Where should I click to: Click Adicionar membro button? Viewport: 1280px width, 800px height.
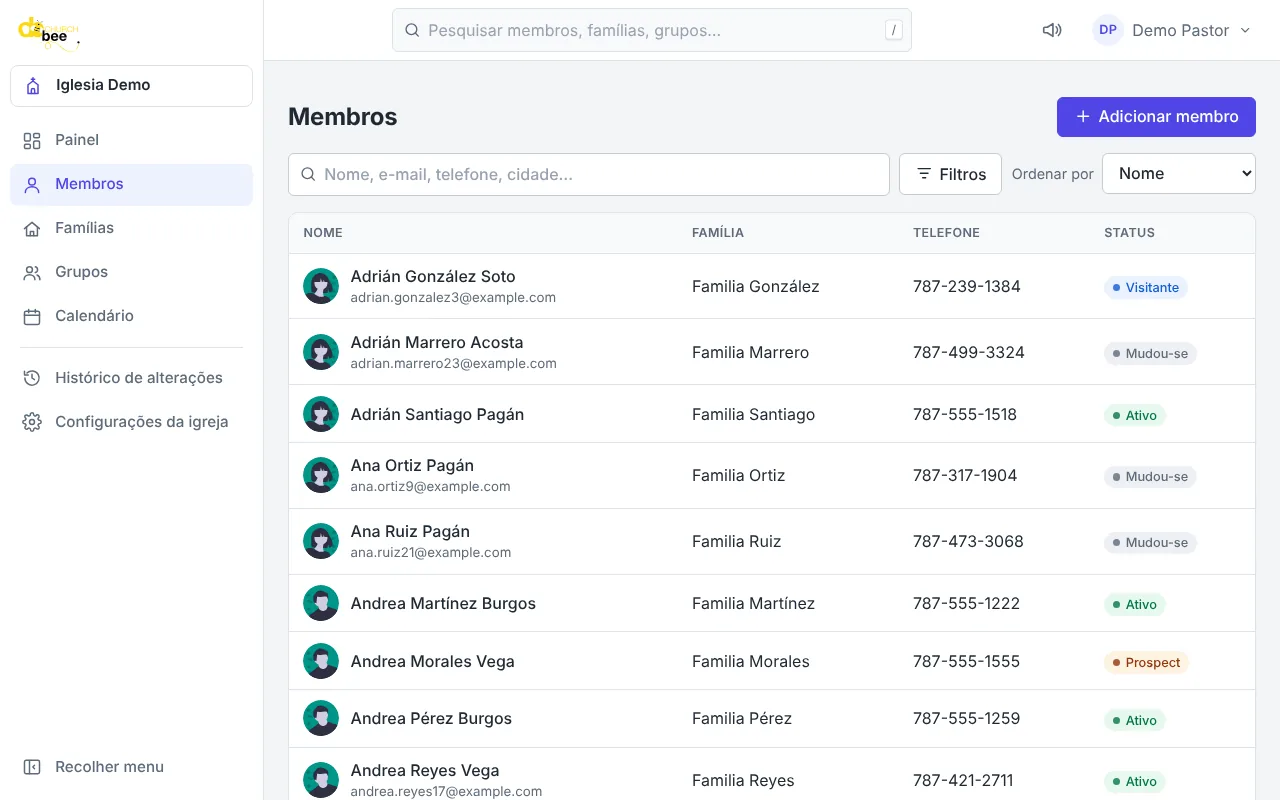(1156, 117)
